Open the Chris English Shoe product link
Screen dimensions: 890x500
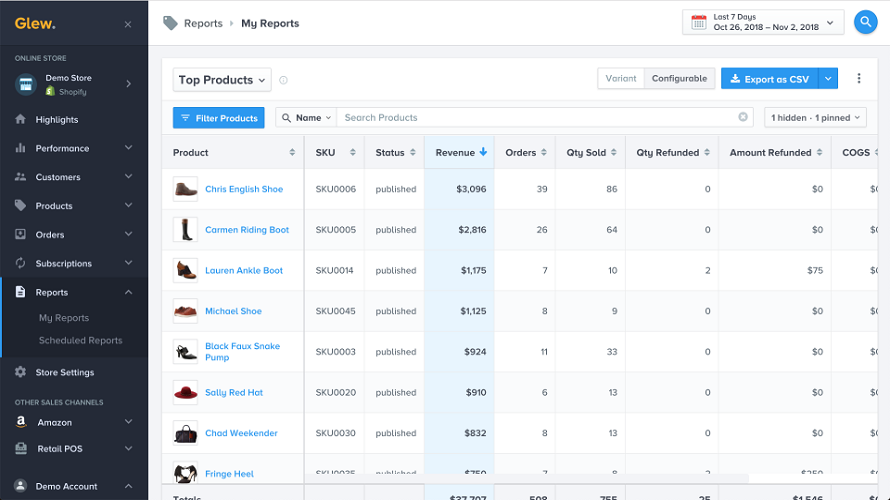tap(244, 189)
